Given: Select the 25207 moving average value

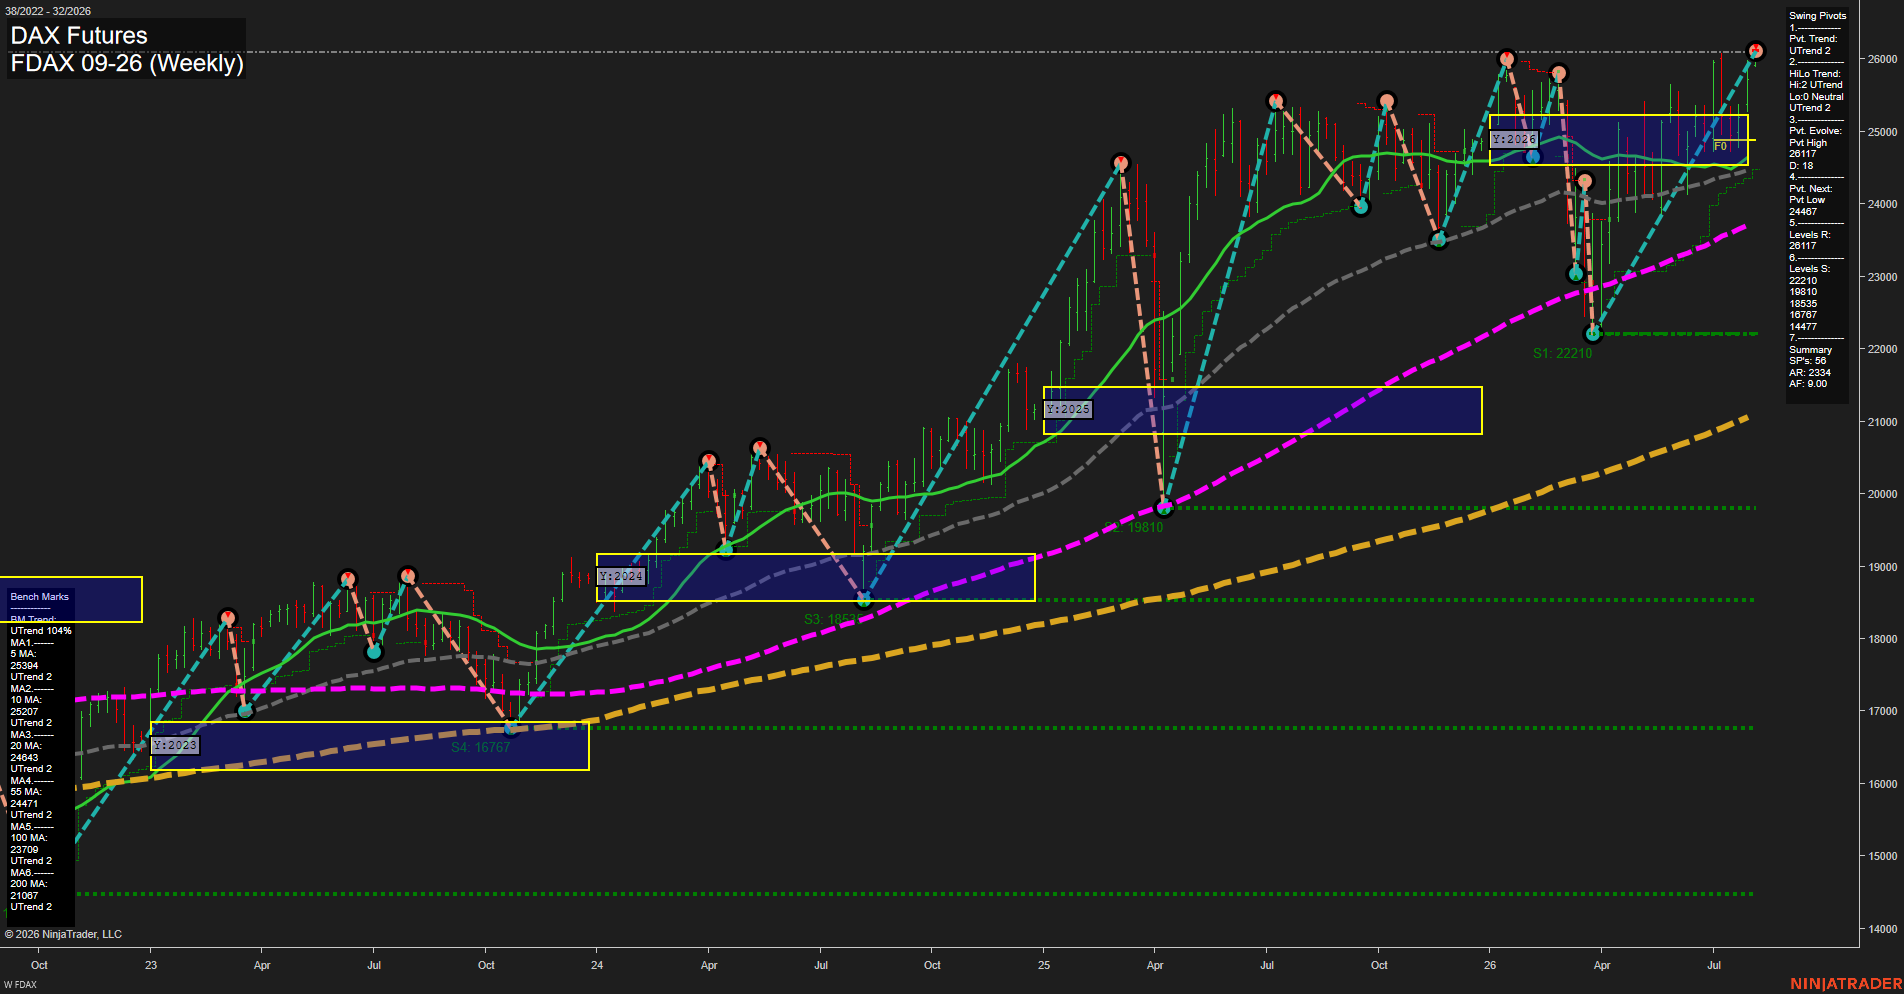Looking at the screenshot, I should click(24, 712).
